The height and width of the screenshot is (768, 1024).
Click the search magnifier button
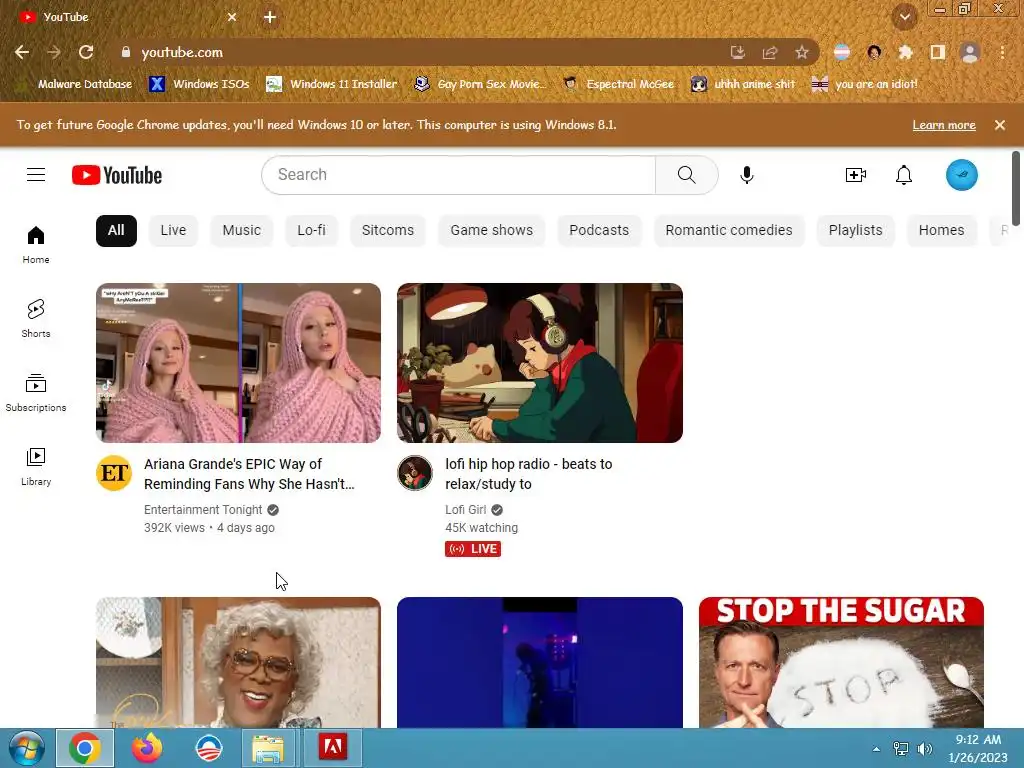click(686, 175)
